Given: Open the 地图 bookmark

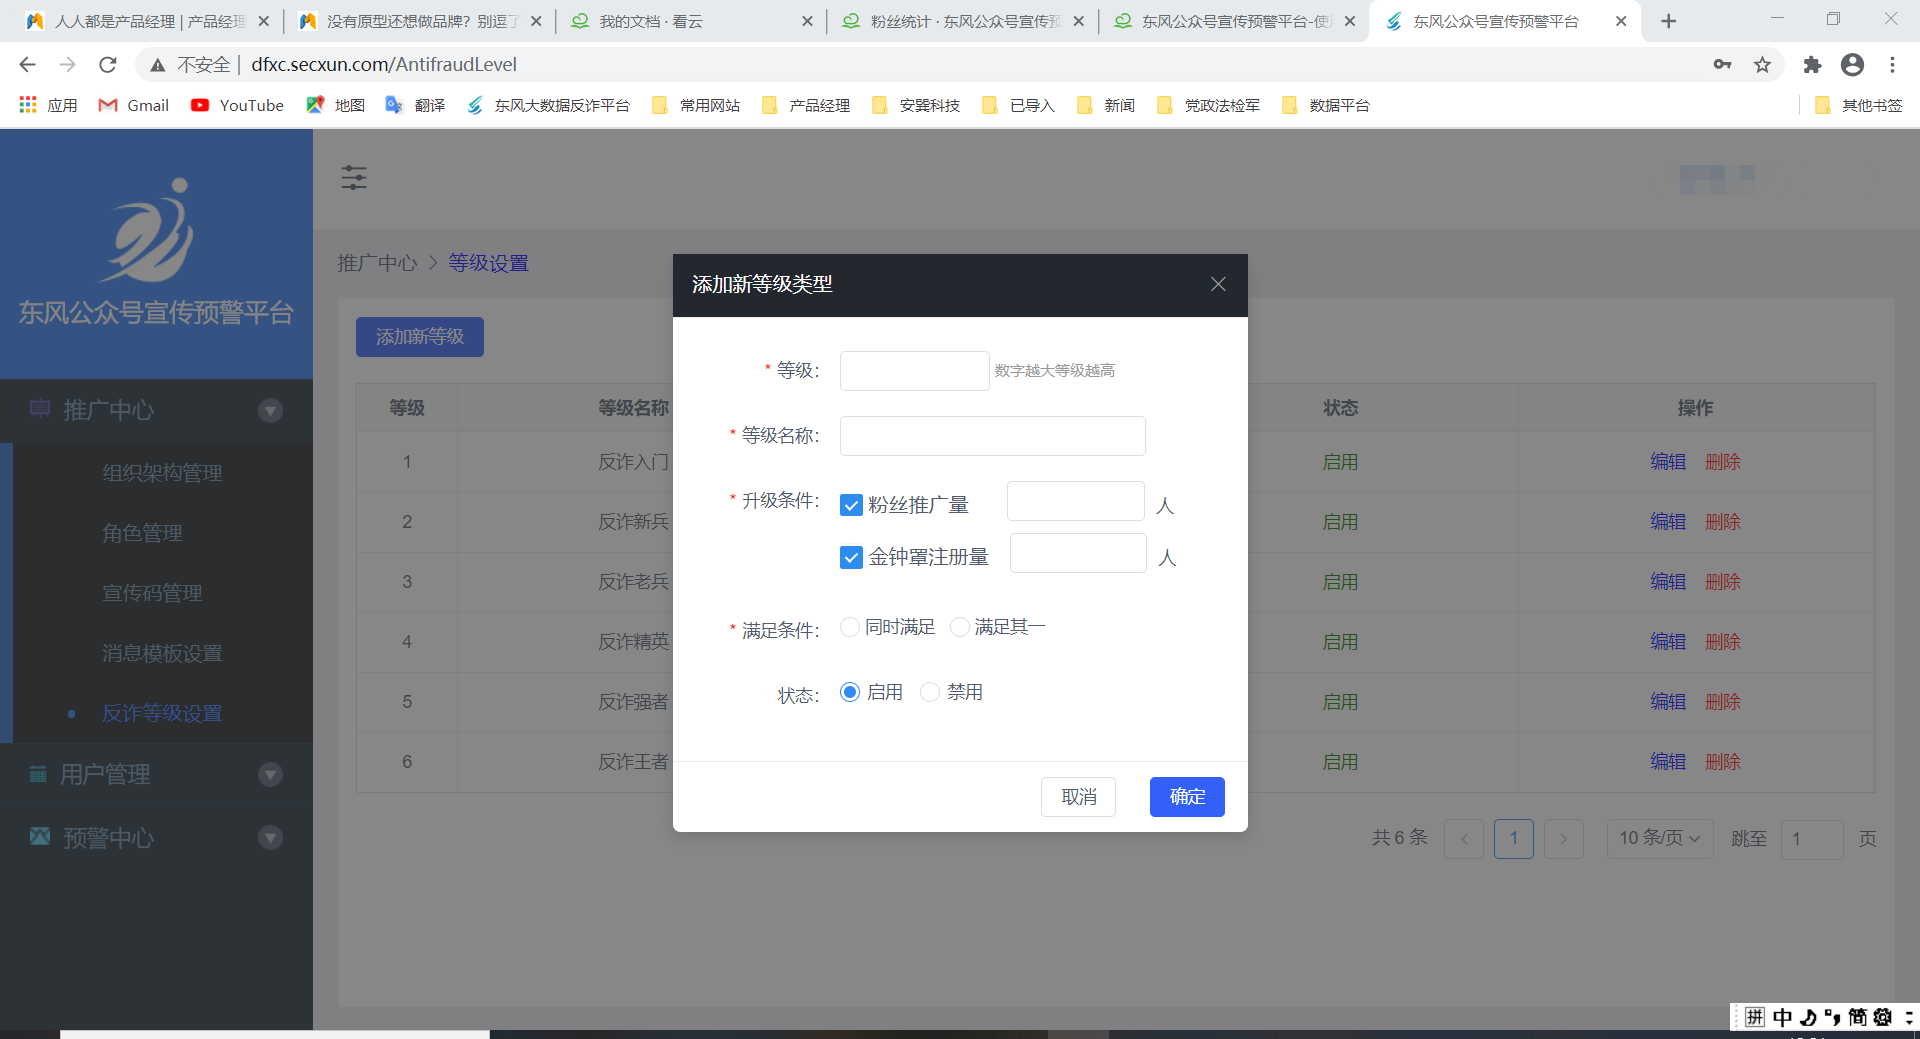Looking at the screenshot, I should [x=335, y=105].
